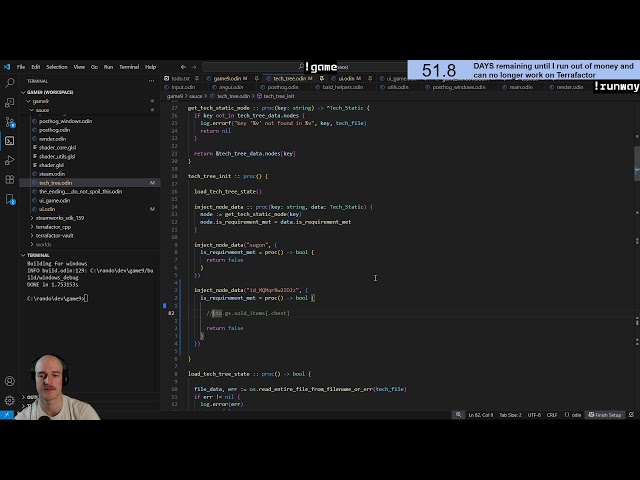Viewport: 640px width, 480px height.
Task: Open notifications bell in status bar
Action: pos(631,415)
